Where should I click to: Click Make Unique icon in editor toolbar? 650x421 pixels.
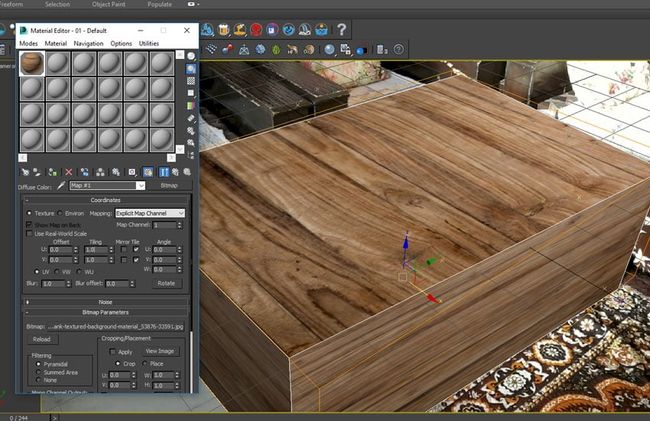(100, 172)
